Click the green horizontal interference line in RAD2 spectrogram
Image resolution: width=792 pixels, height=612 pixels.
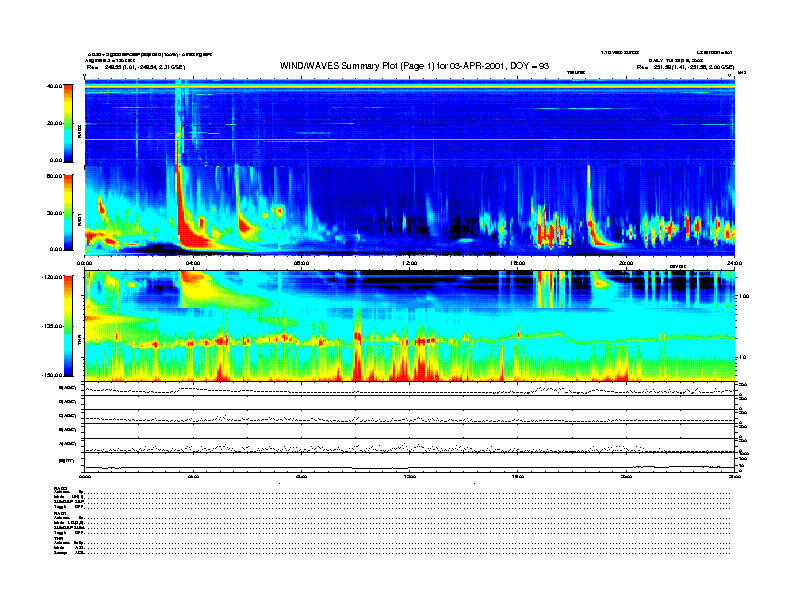(410, 139)
